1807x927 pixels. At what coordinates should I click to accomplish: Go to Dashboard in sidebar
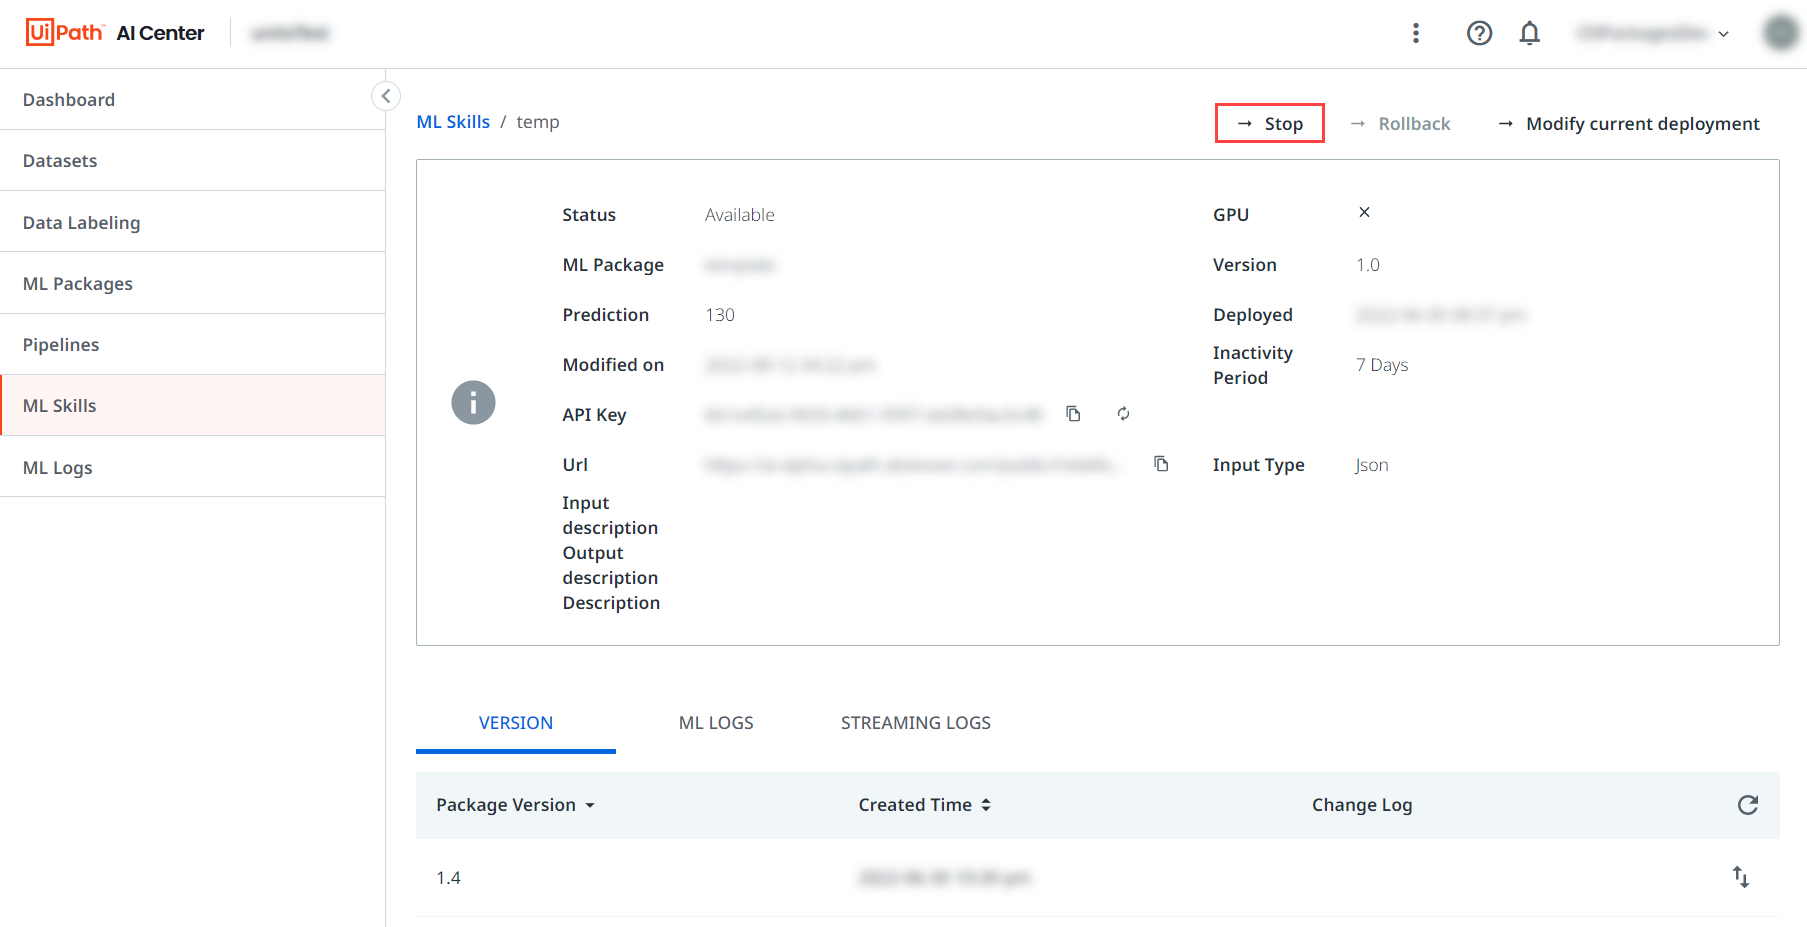[x=193, y=99]
